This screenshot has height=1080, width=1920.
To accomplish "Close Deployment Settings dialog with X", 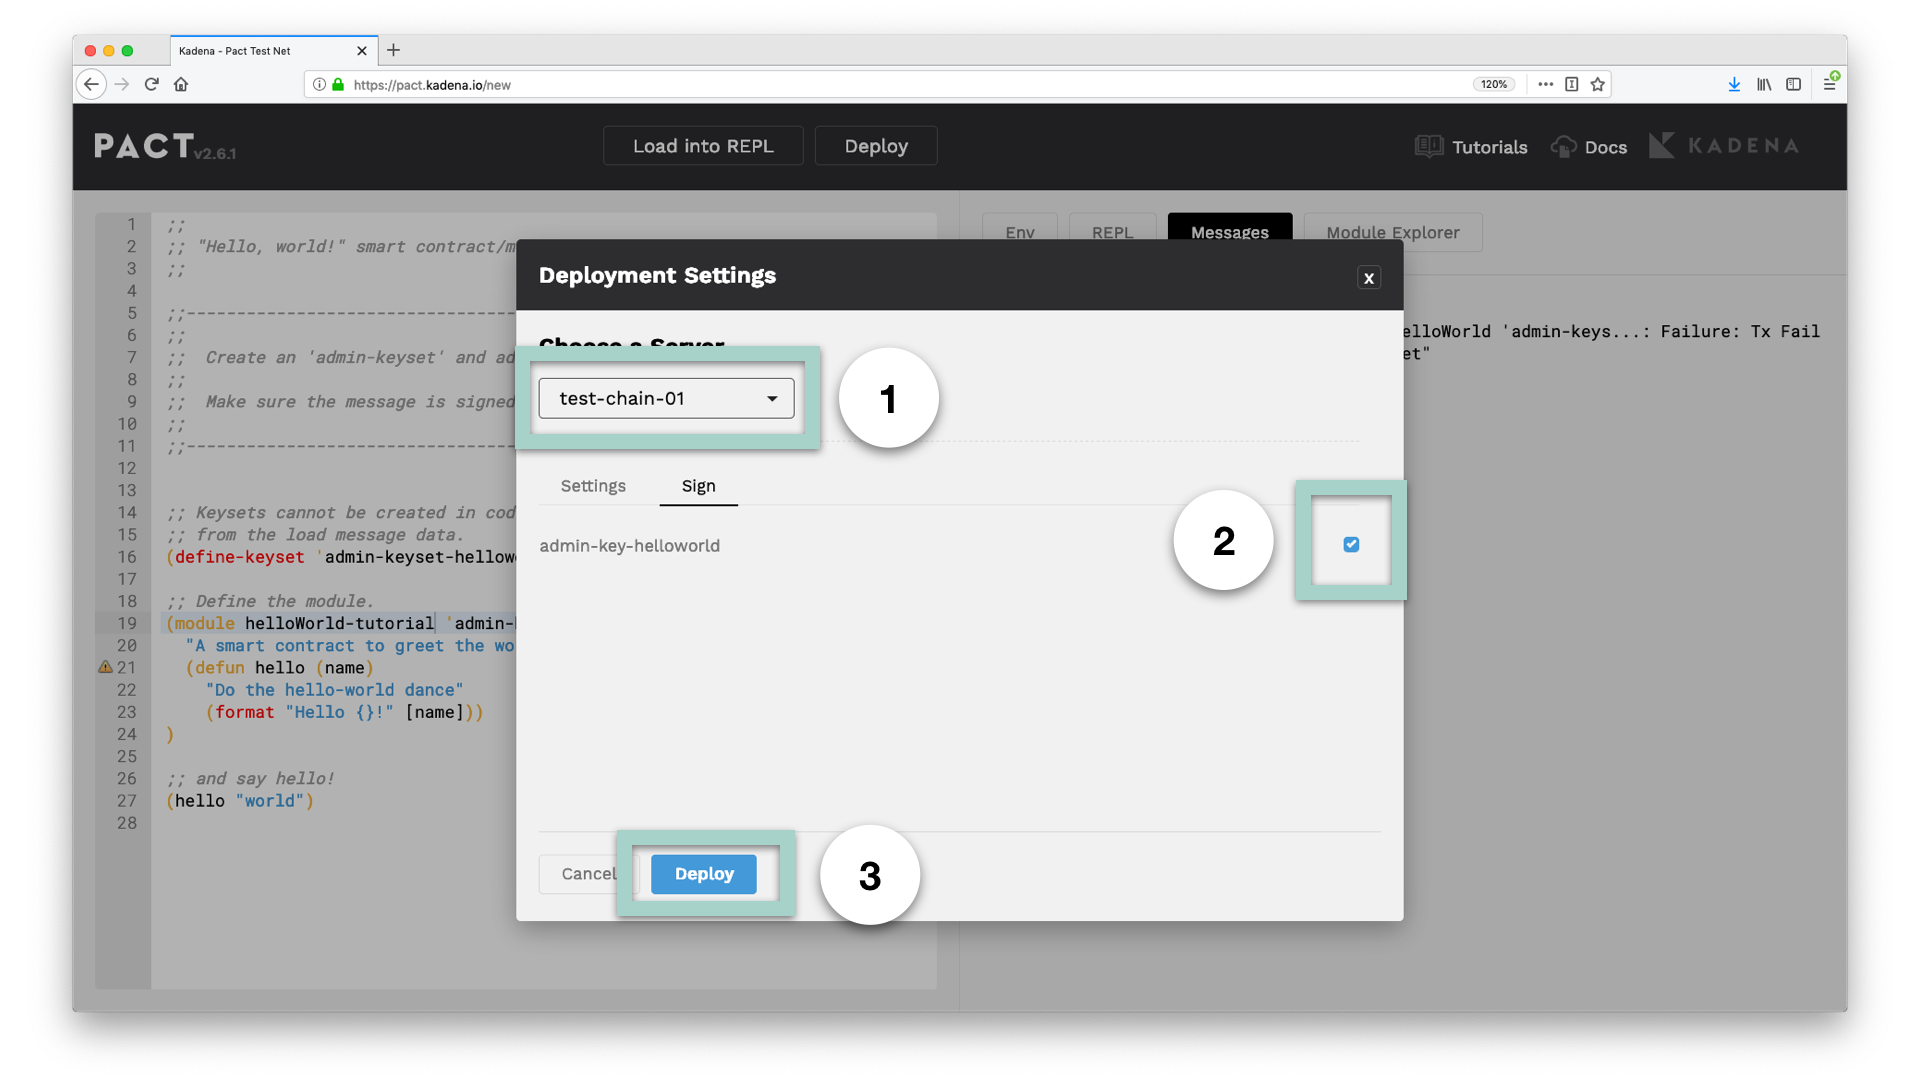I will coord(1369,278).
